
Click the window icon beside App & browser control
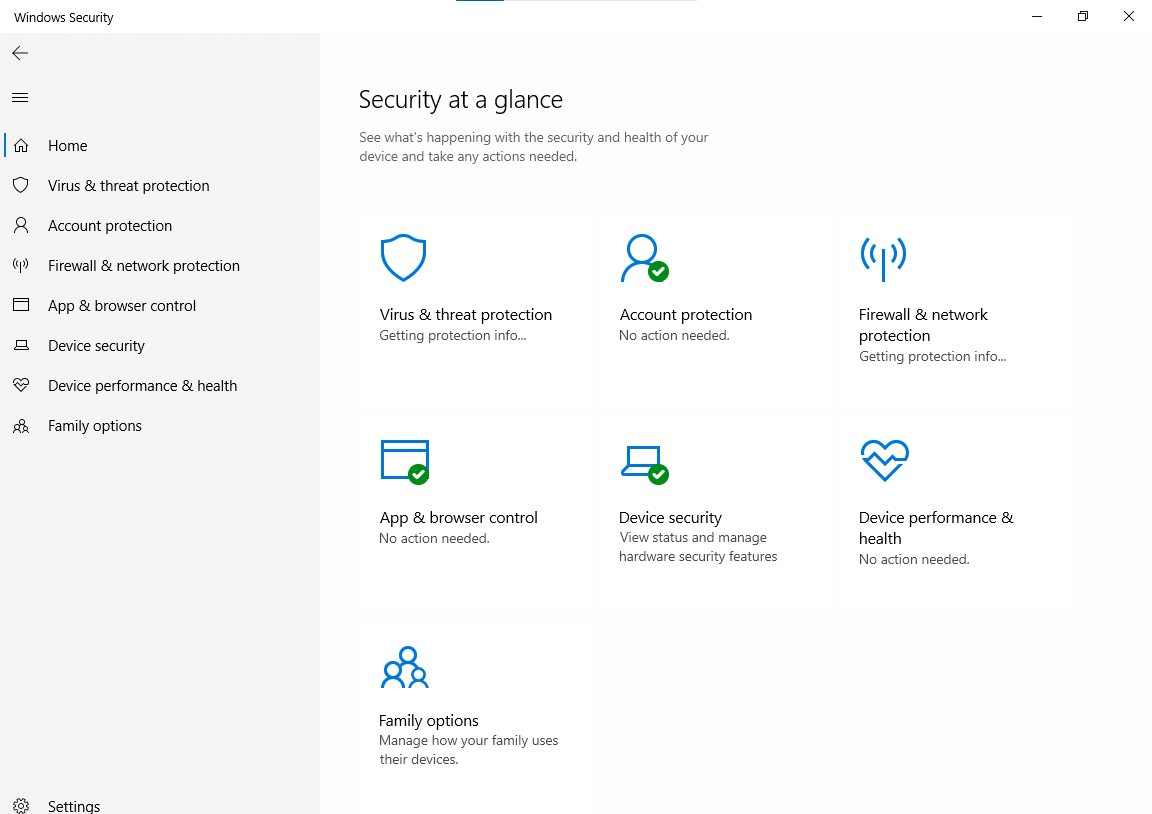(21, 305)
